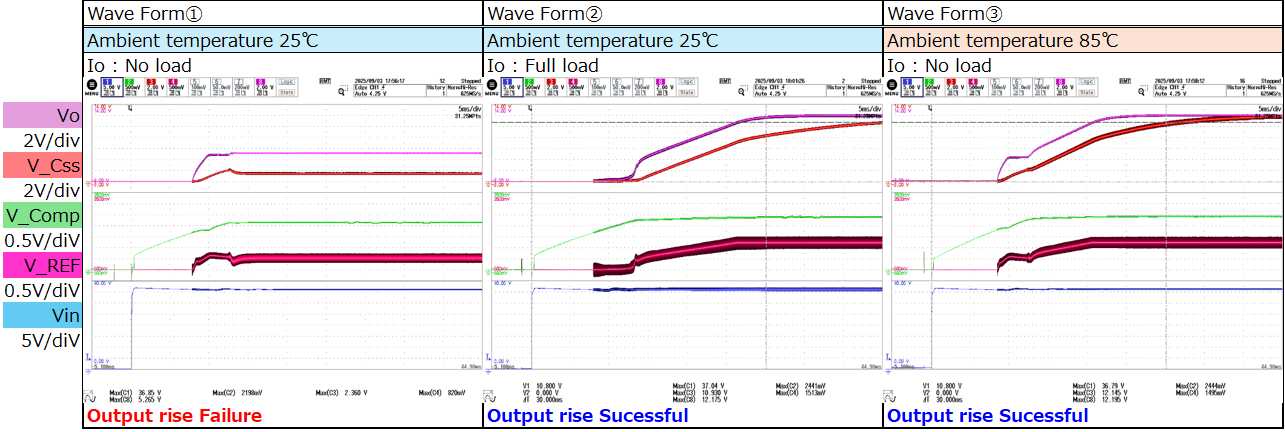Toggle channel 3 (2.00 V) in Wave Form① scope
Screen dimensions: 1285x432
point(155,87)
